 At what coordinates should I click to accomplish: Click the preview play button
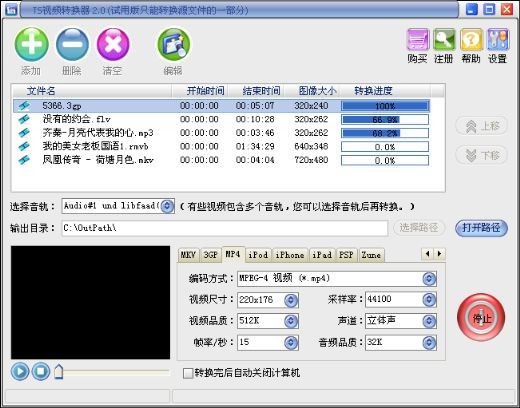20,371
